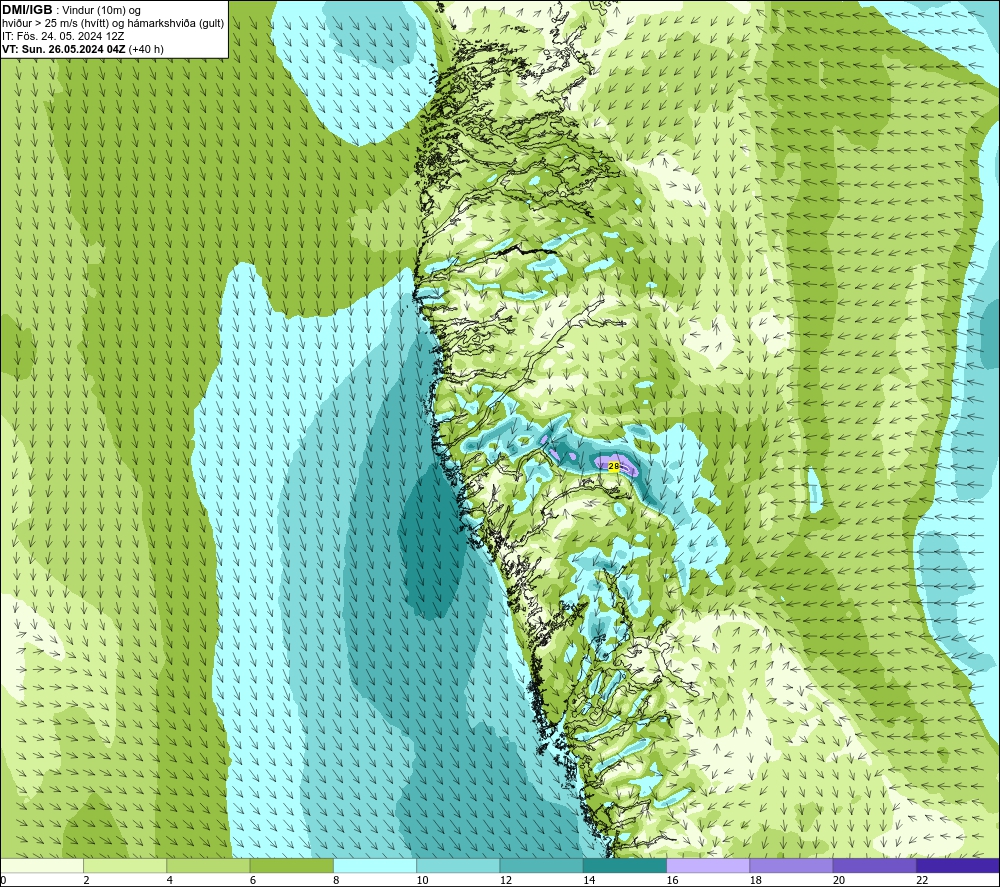Click the 20-22 m/s violet legend swatch
Screen dimensions: 1000x887
coord(874,865)
